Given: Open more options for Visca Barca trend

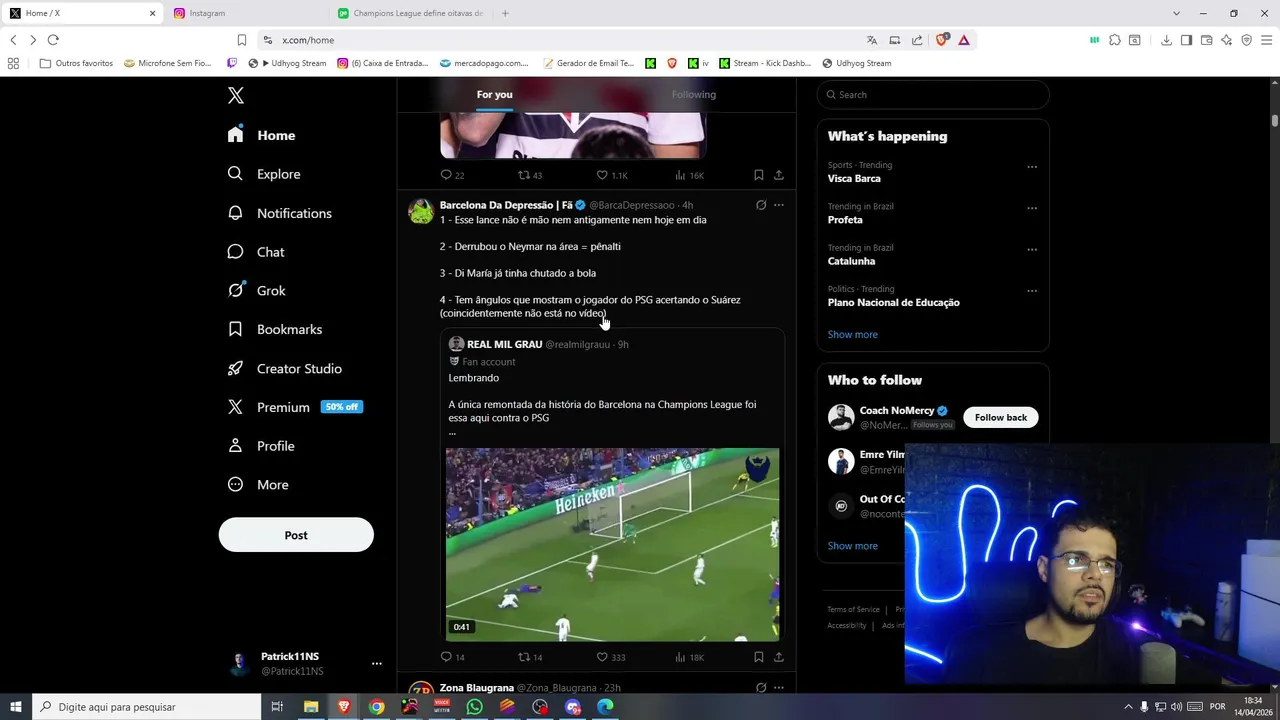Looking at the screenshot, I should point(1032,167).
